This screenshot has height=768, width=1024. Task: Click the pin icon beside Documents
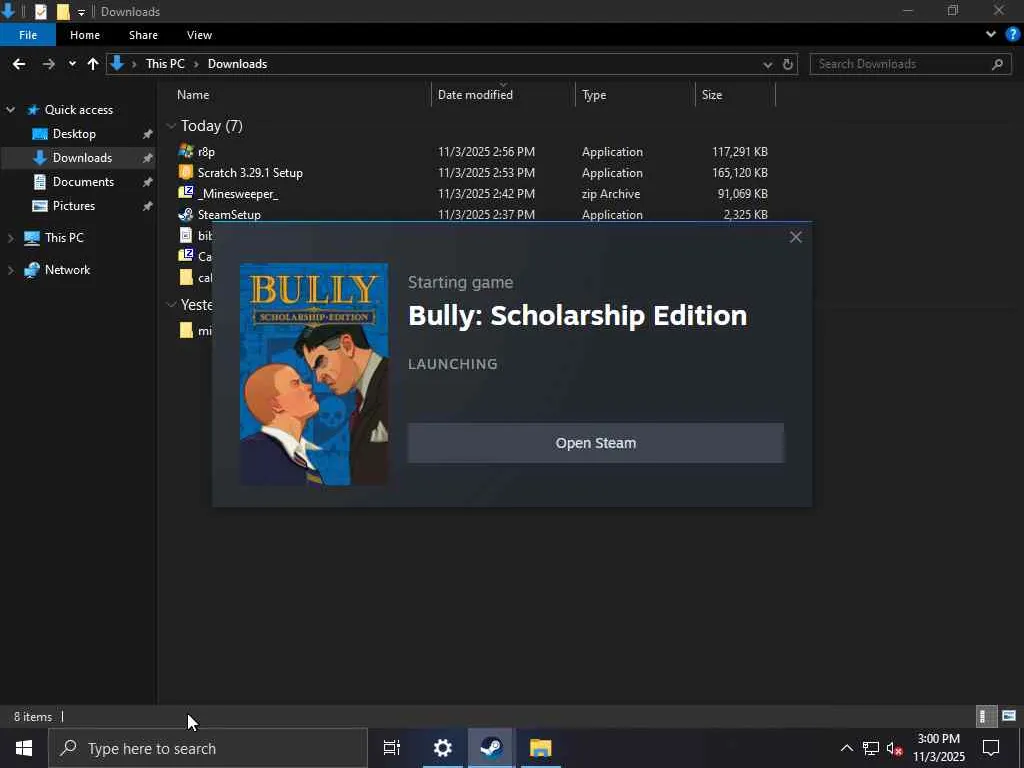click(x=148, y=182)
